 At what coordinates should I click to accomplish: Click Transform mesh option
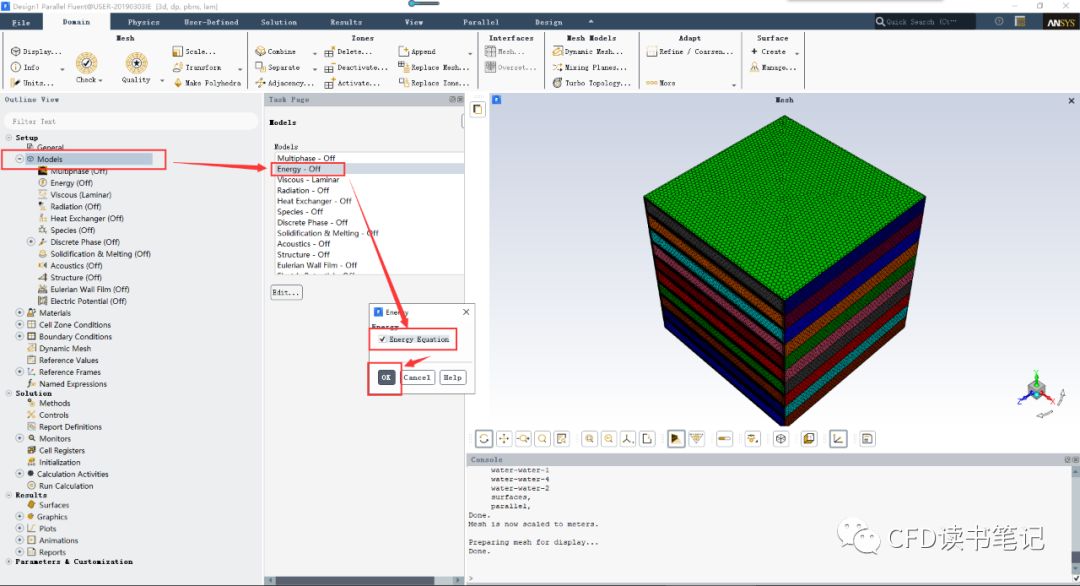click(x=197, y=67)
